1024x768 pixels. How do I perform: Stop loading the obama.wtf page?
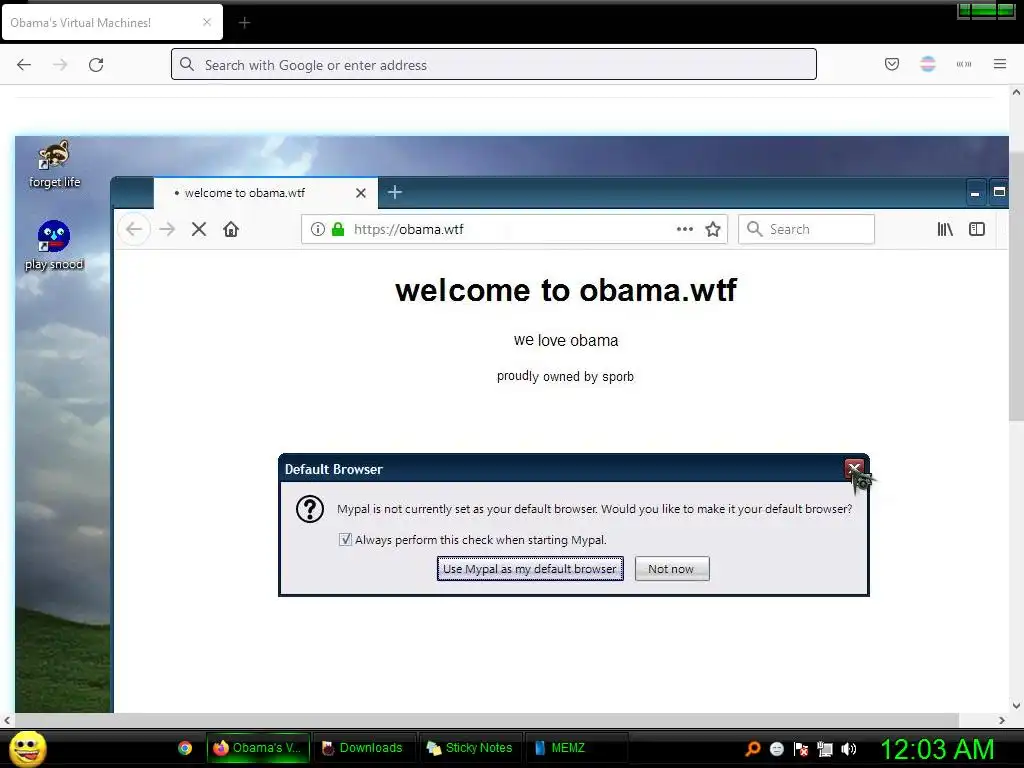click(x=199, y=229)
